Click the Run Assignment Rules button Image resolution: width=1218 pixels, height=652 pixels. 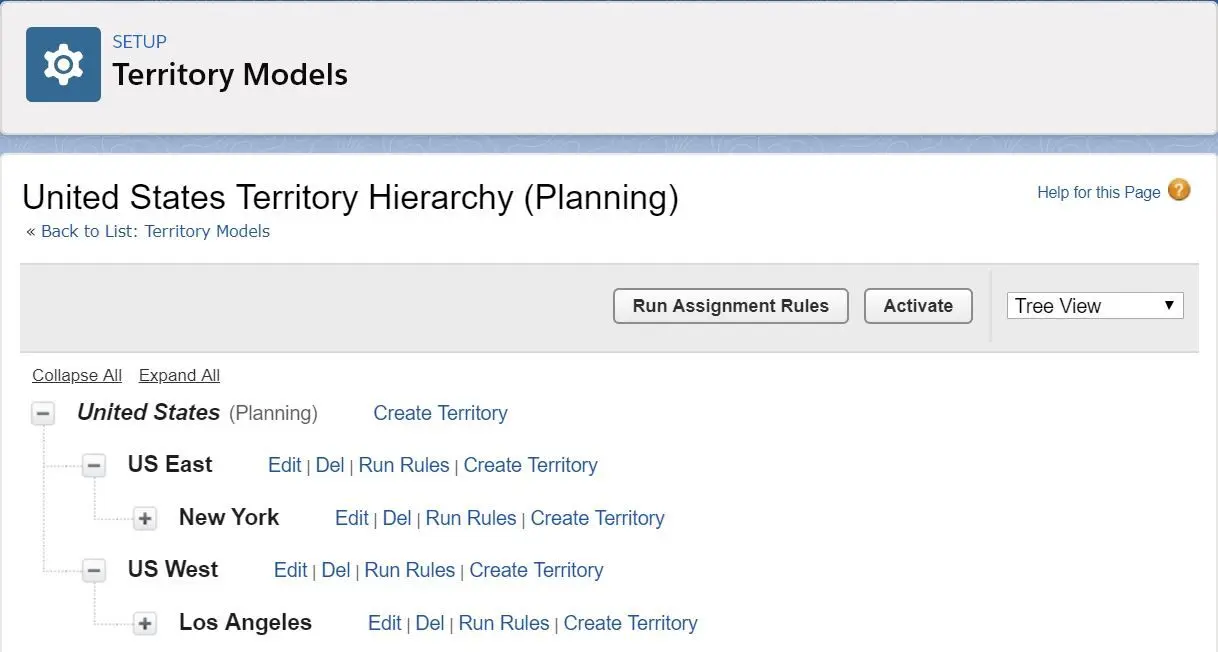[730, 306]
